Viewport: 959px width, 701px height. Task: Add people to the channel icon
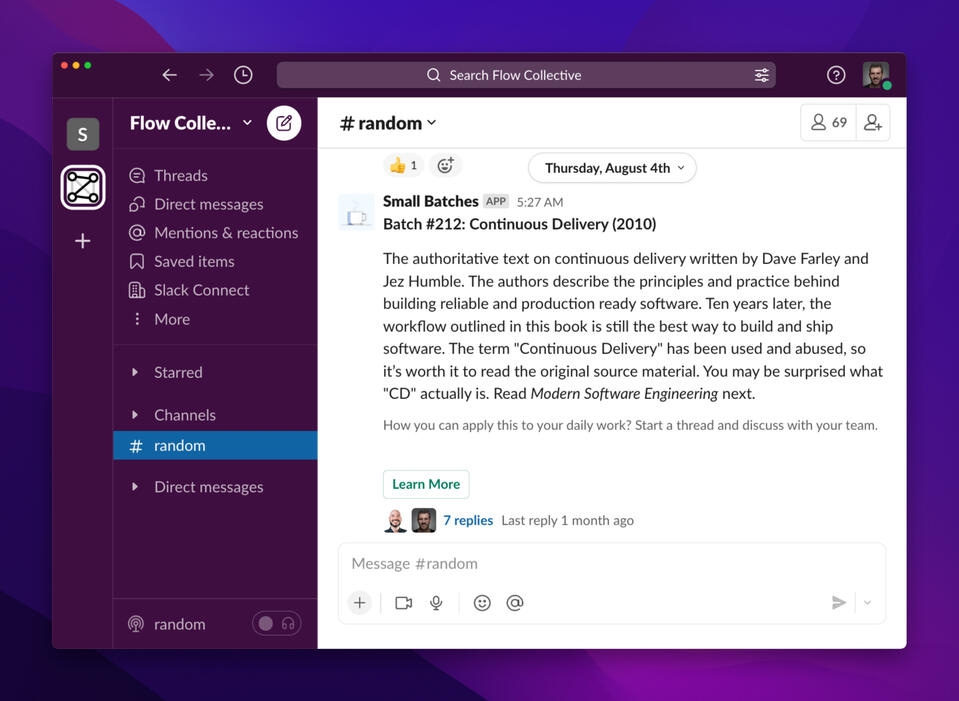(x=873, y=122)
